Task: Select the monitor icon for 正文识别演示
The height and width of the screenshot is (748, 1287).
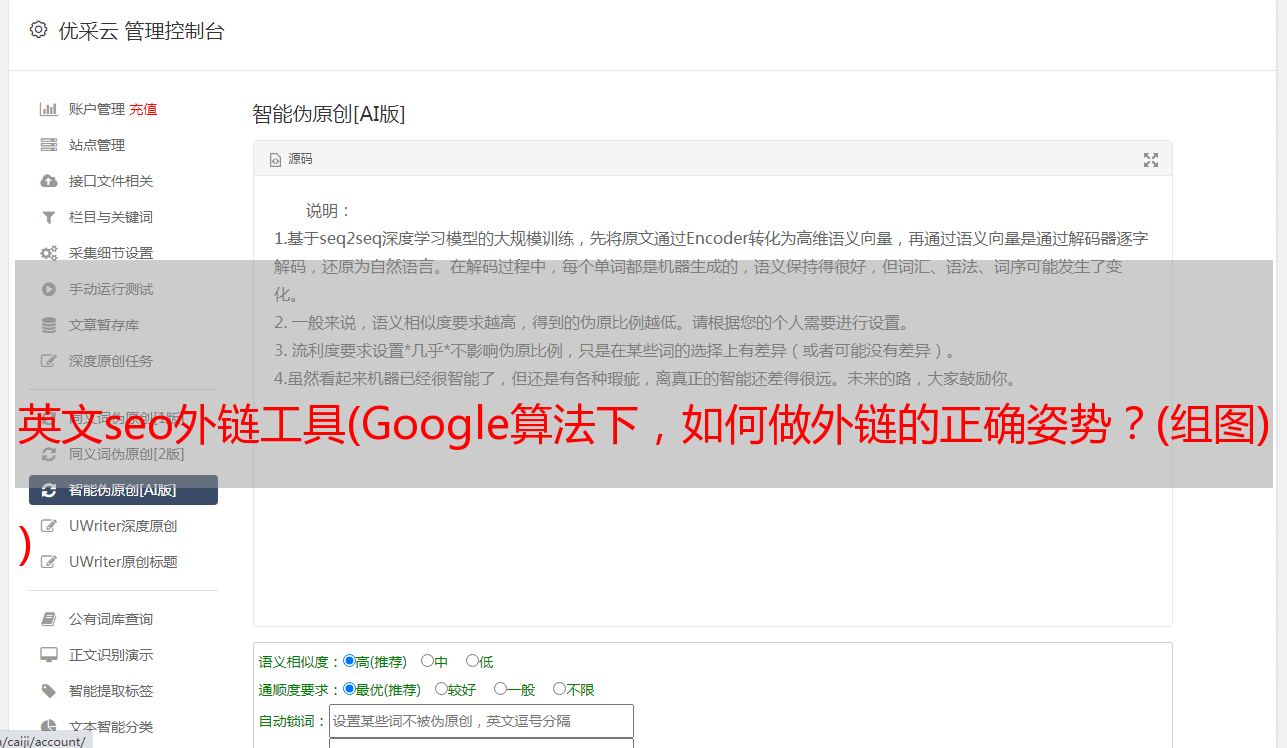Action: 48,655
